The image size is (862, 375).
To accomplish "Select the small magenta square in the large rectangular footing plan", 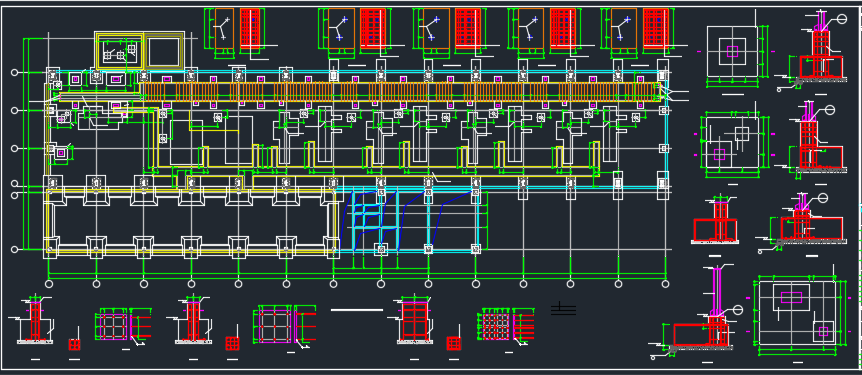I will 823,332.
